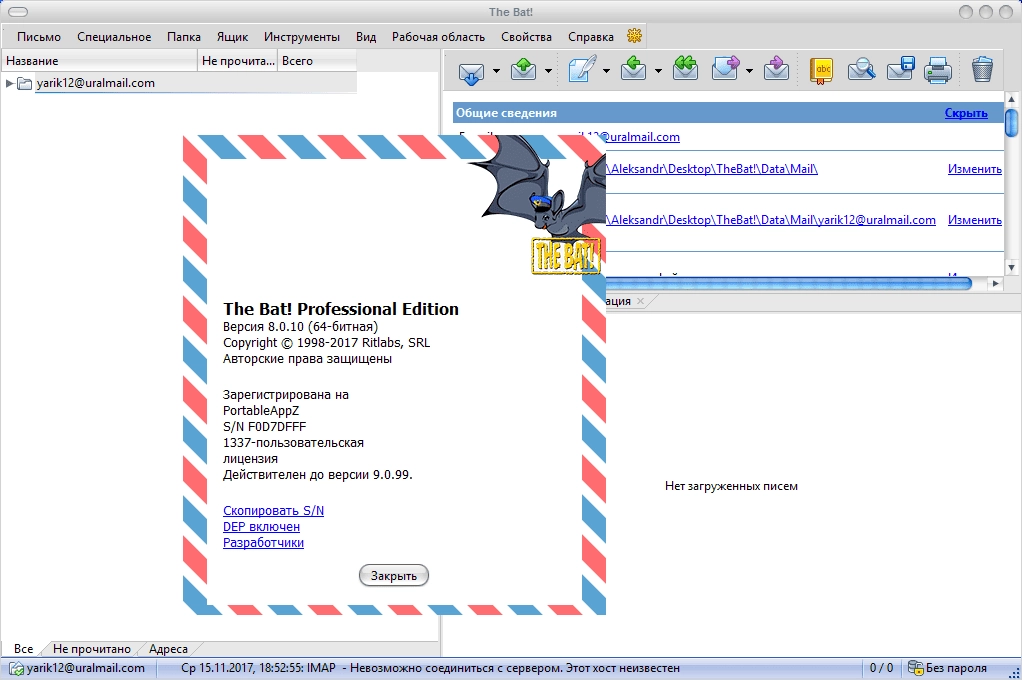Sort by the Всего column header
Image resolution: width=1022 pixels, height=680 pixels.
coord(317,61)
